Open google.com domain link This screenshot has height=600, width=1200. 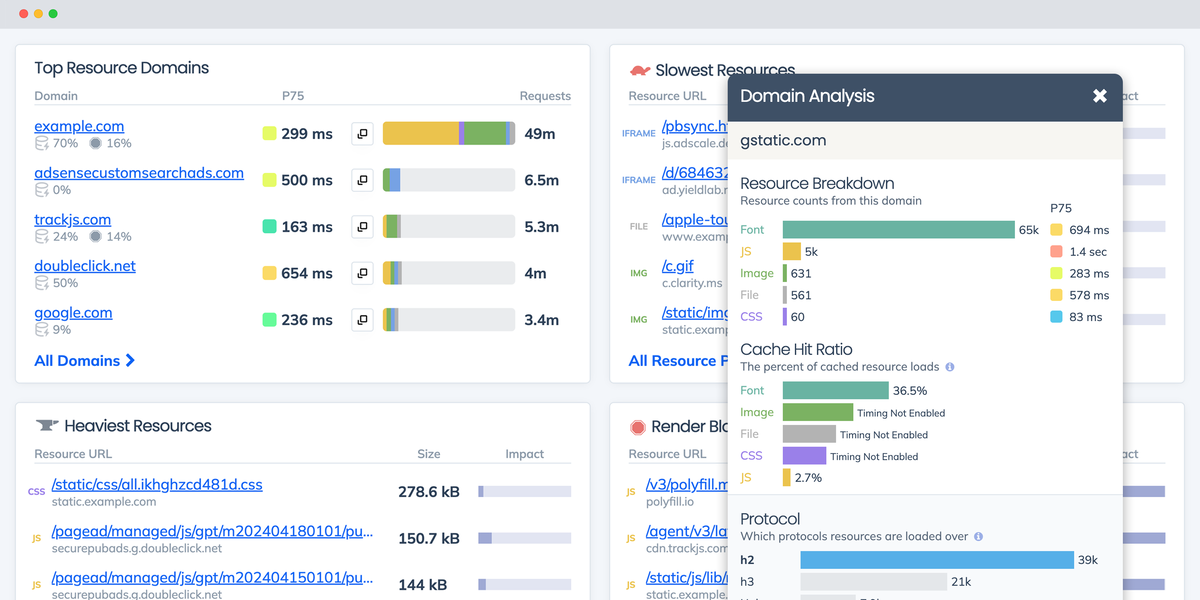(x=73, y=313)
